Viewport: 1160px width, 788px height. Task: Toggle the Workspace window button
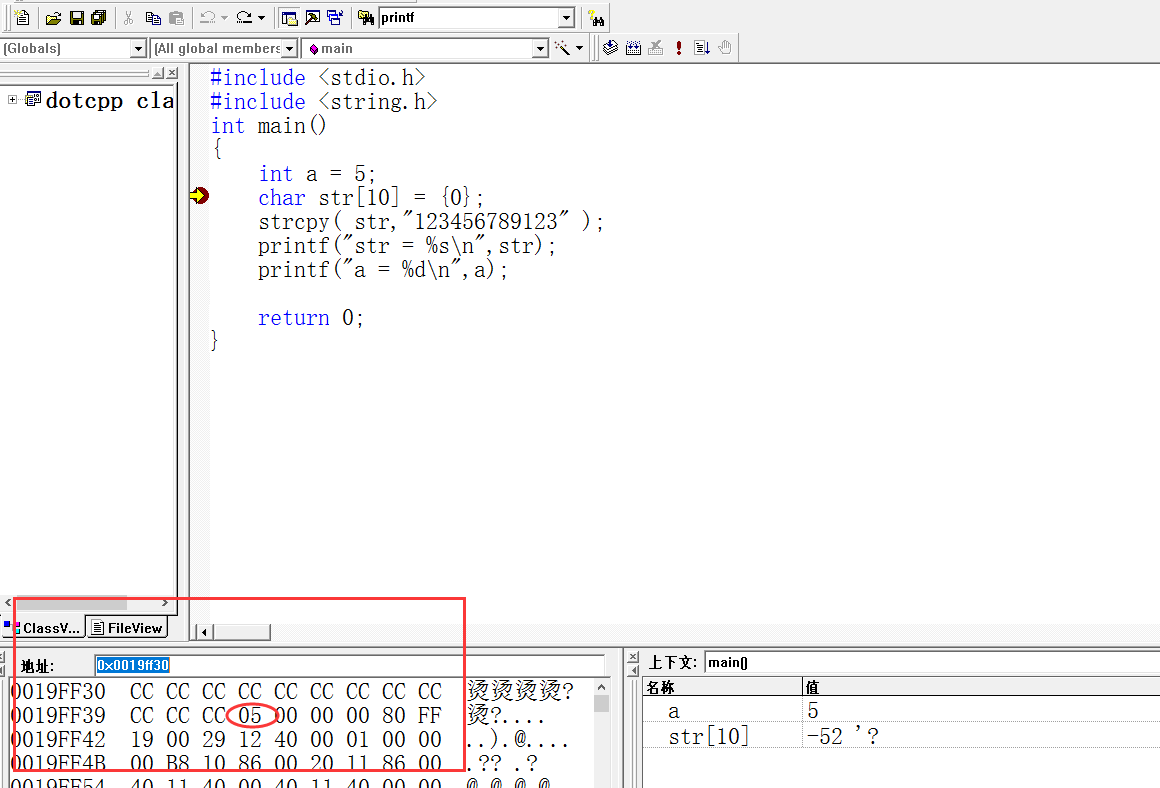point(289,17)
